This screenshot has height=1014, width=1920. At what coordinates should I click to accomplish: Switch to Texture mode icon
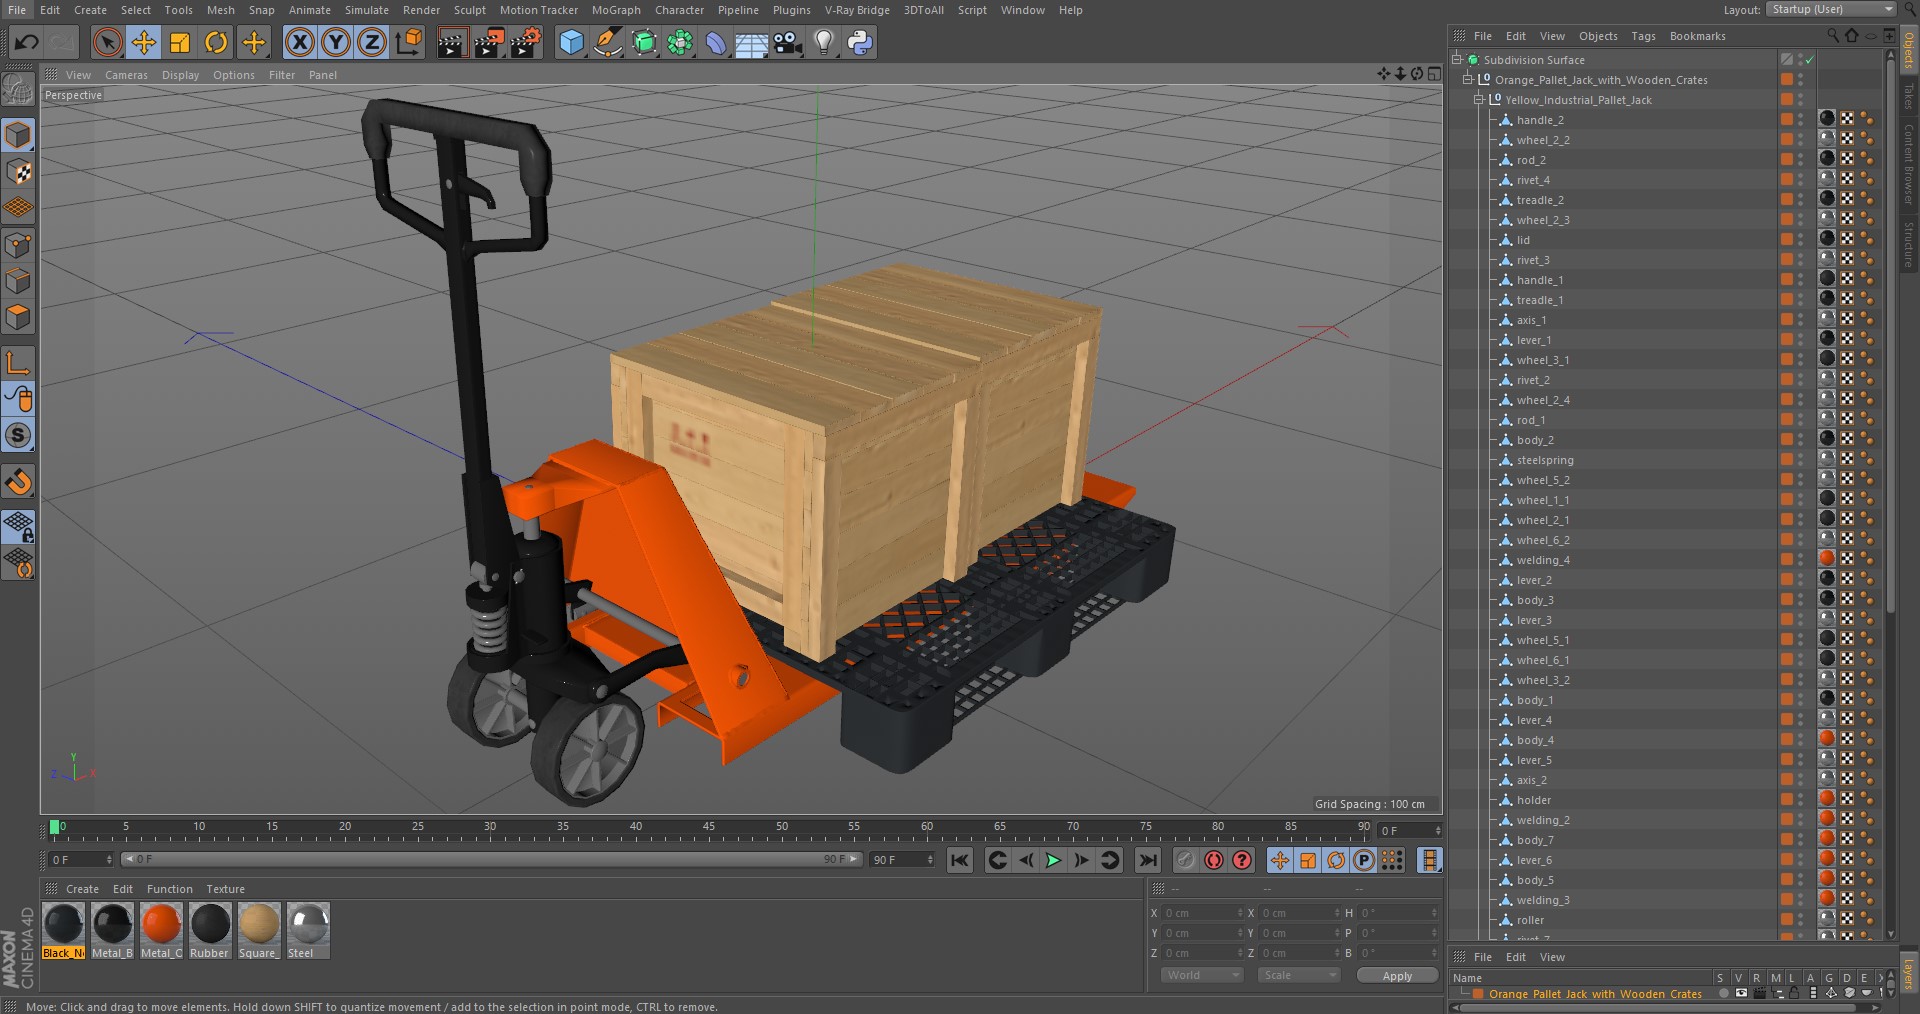18,172
